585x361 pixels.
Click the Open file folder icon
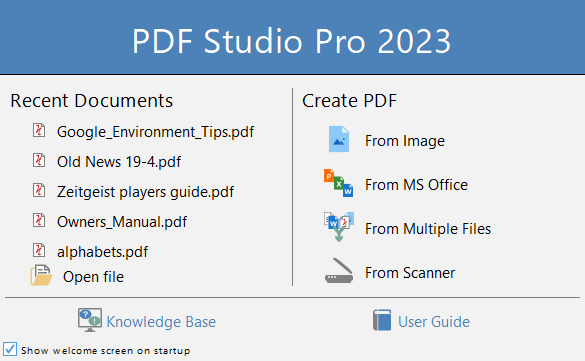click(41, 275)
